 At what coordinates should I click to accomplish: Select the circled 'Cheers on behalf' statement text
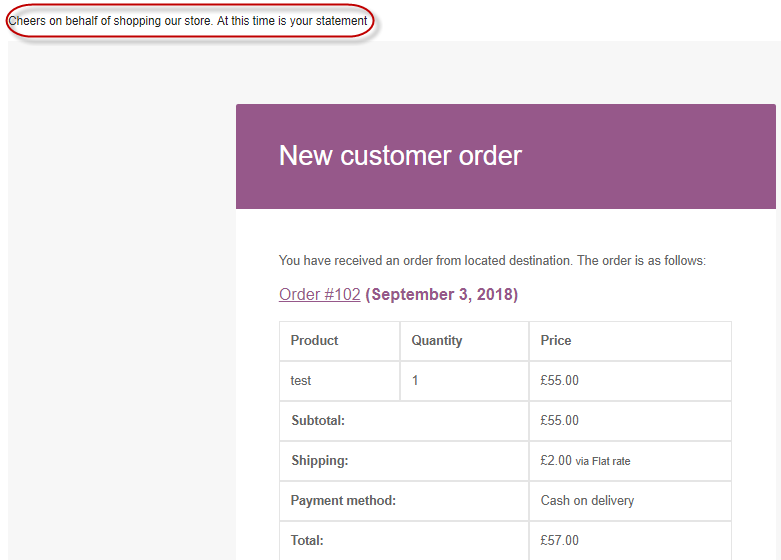[x=188, y=21]
